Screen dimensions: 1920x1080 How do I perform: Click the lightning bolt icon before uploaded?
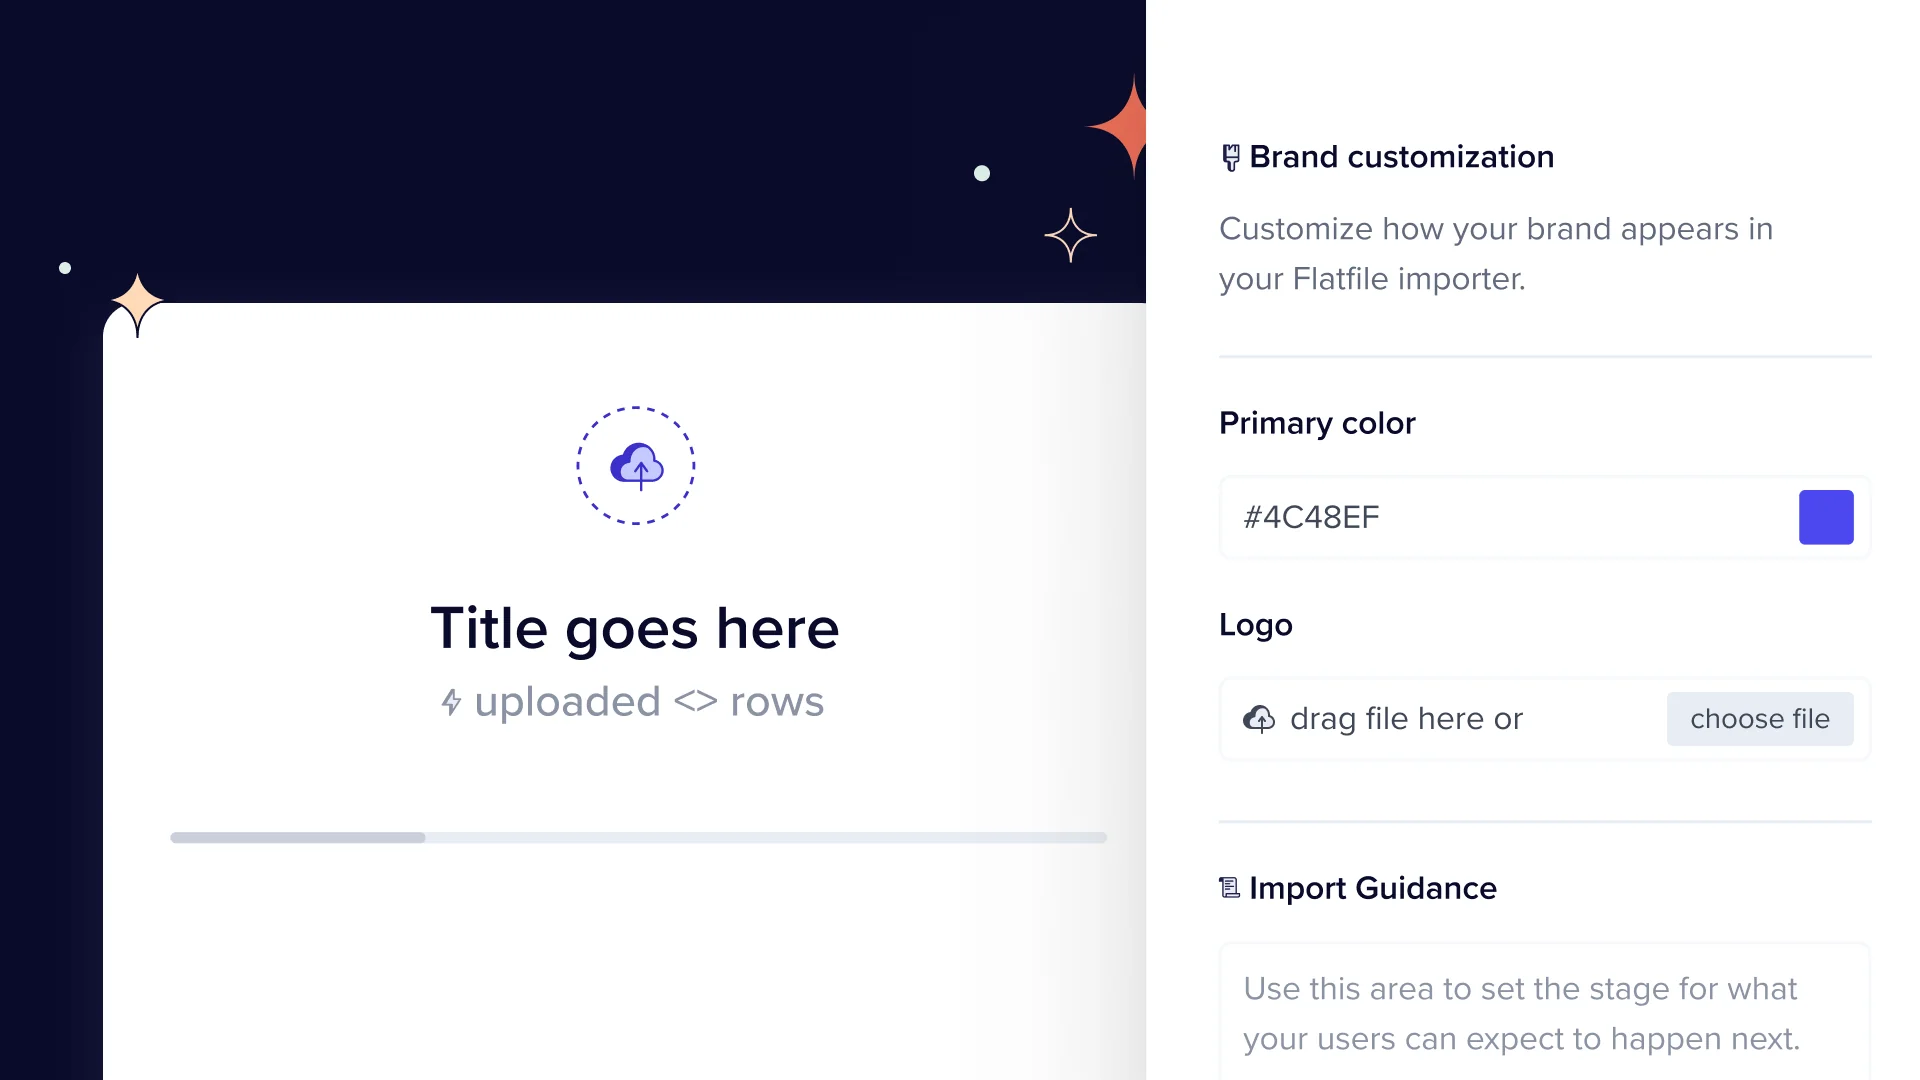[x=452, y=702]
